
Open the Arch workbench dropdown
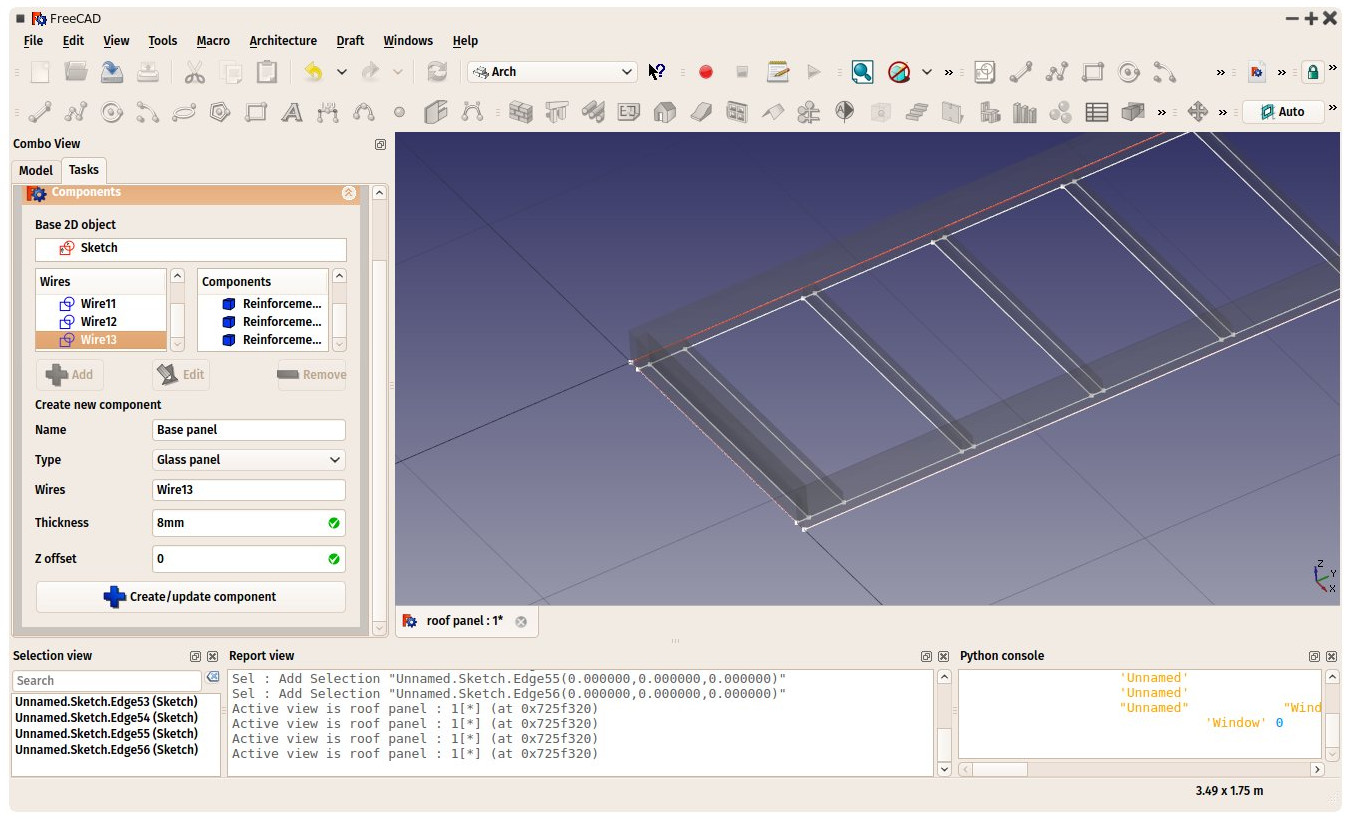[x=552, y=72]
